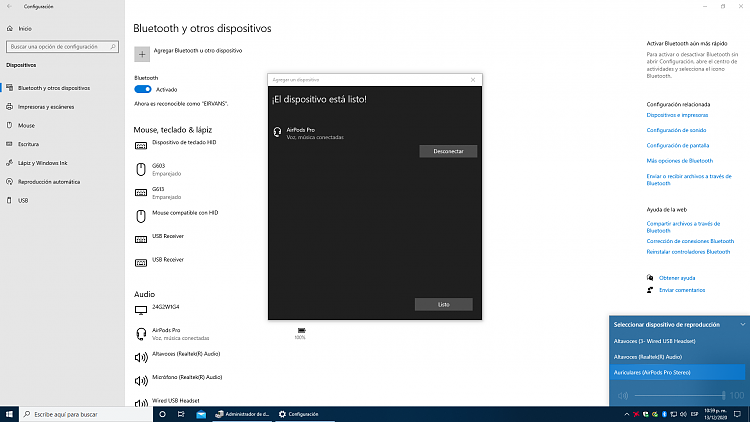Select AirPods Pro headset icon in dialog

[277, 132]
